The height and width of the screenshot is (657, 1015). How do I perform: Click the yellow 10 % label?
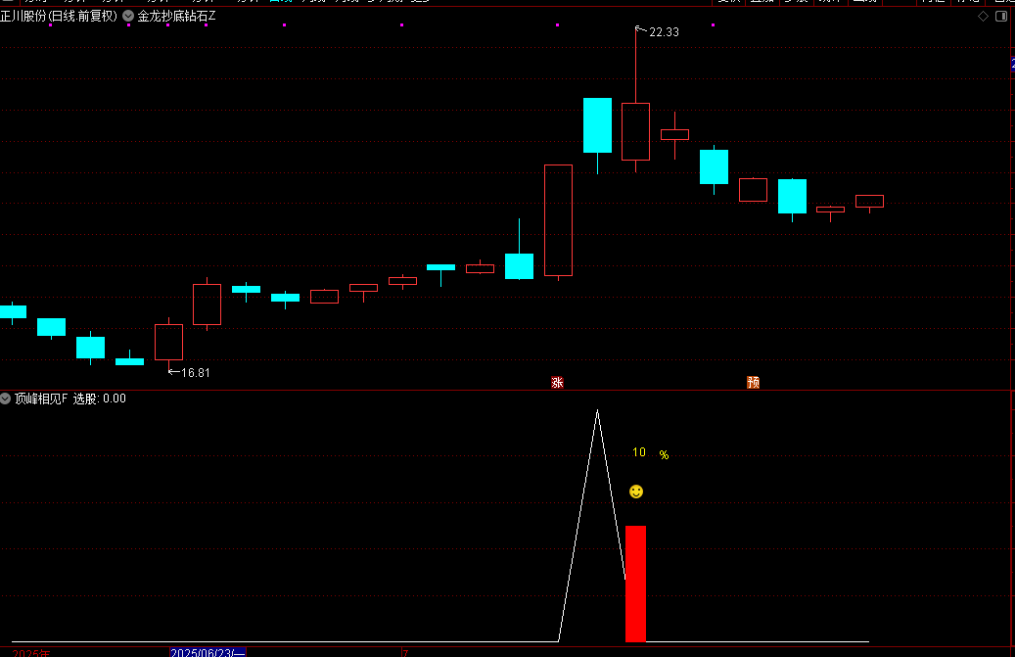[650, 453]
